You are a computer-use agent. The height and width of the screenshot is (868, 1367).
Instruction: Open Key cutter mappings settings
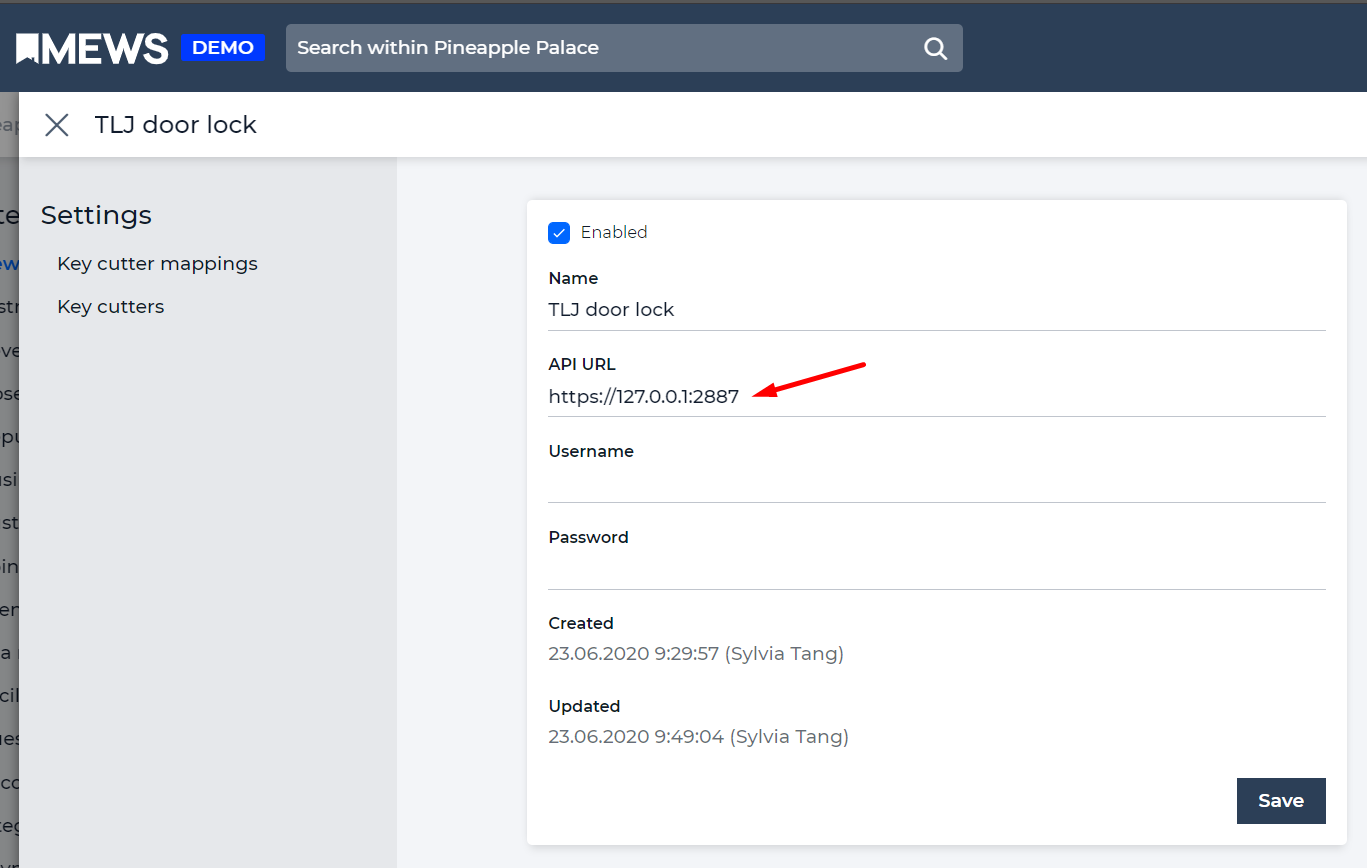point(158,264)
